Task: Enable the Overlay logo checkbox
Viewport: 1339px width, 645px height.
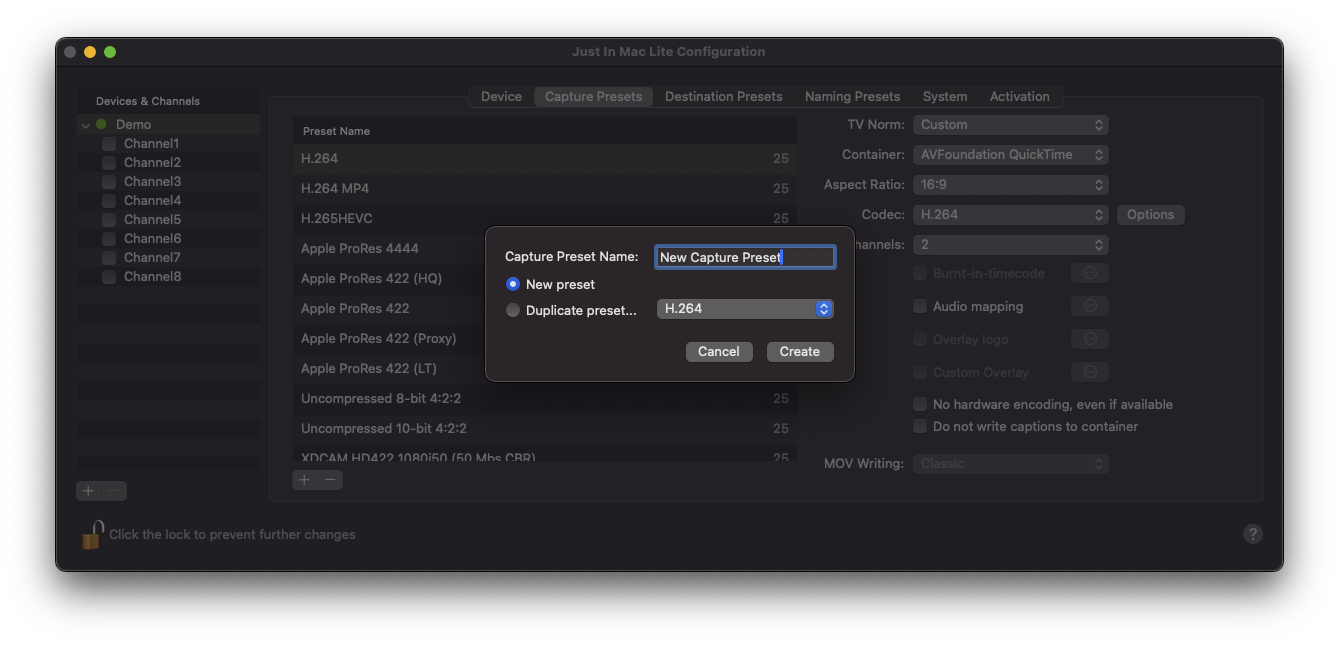Action: 920,339
